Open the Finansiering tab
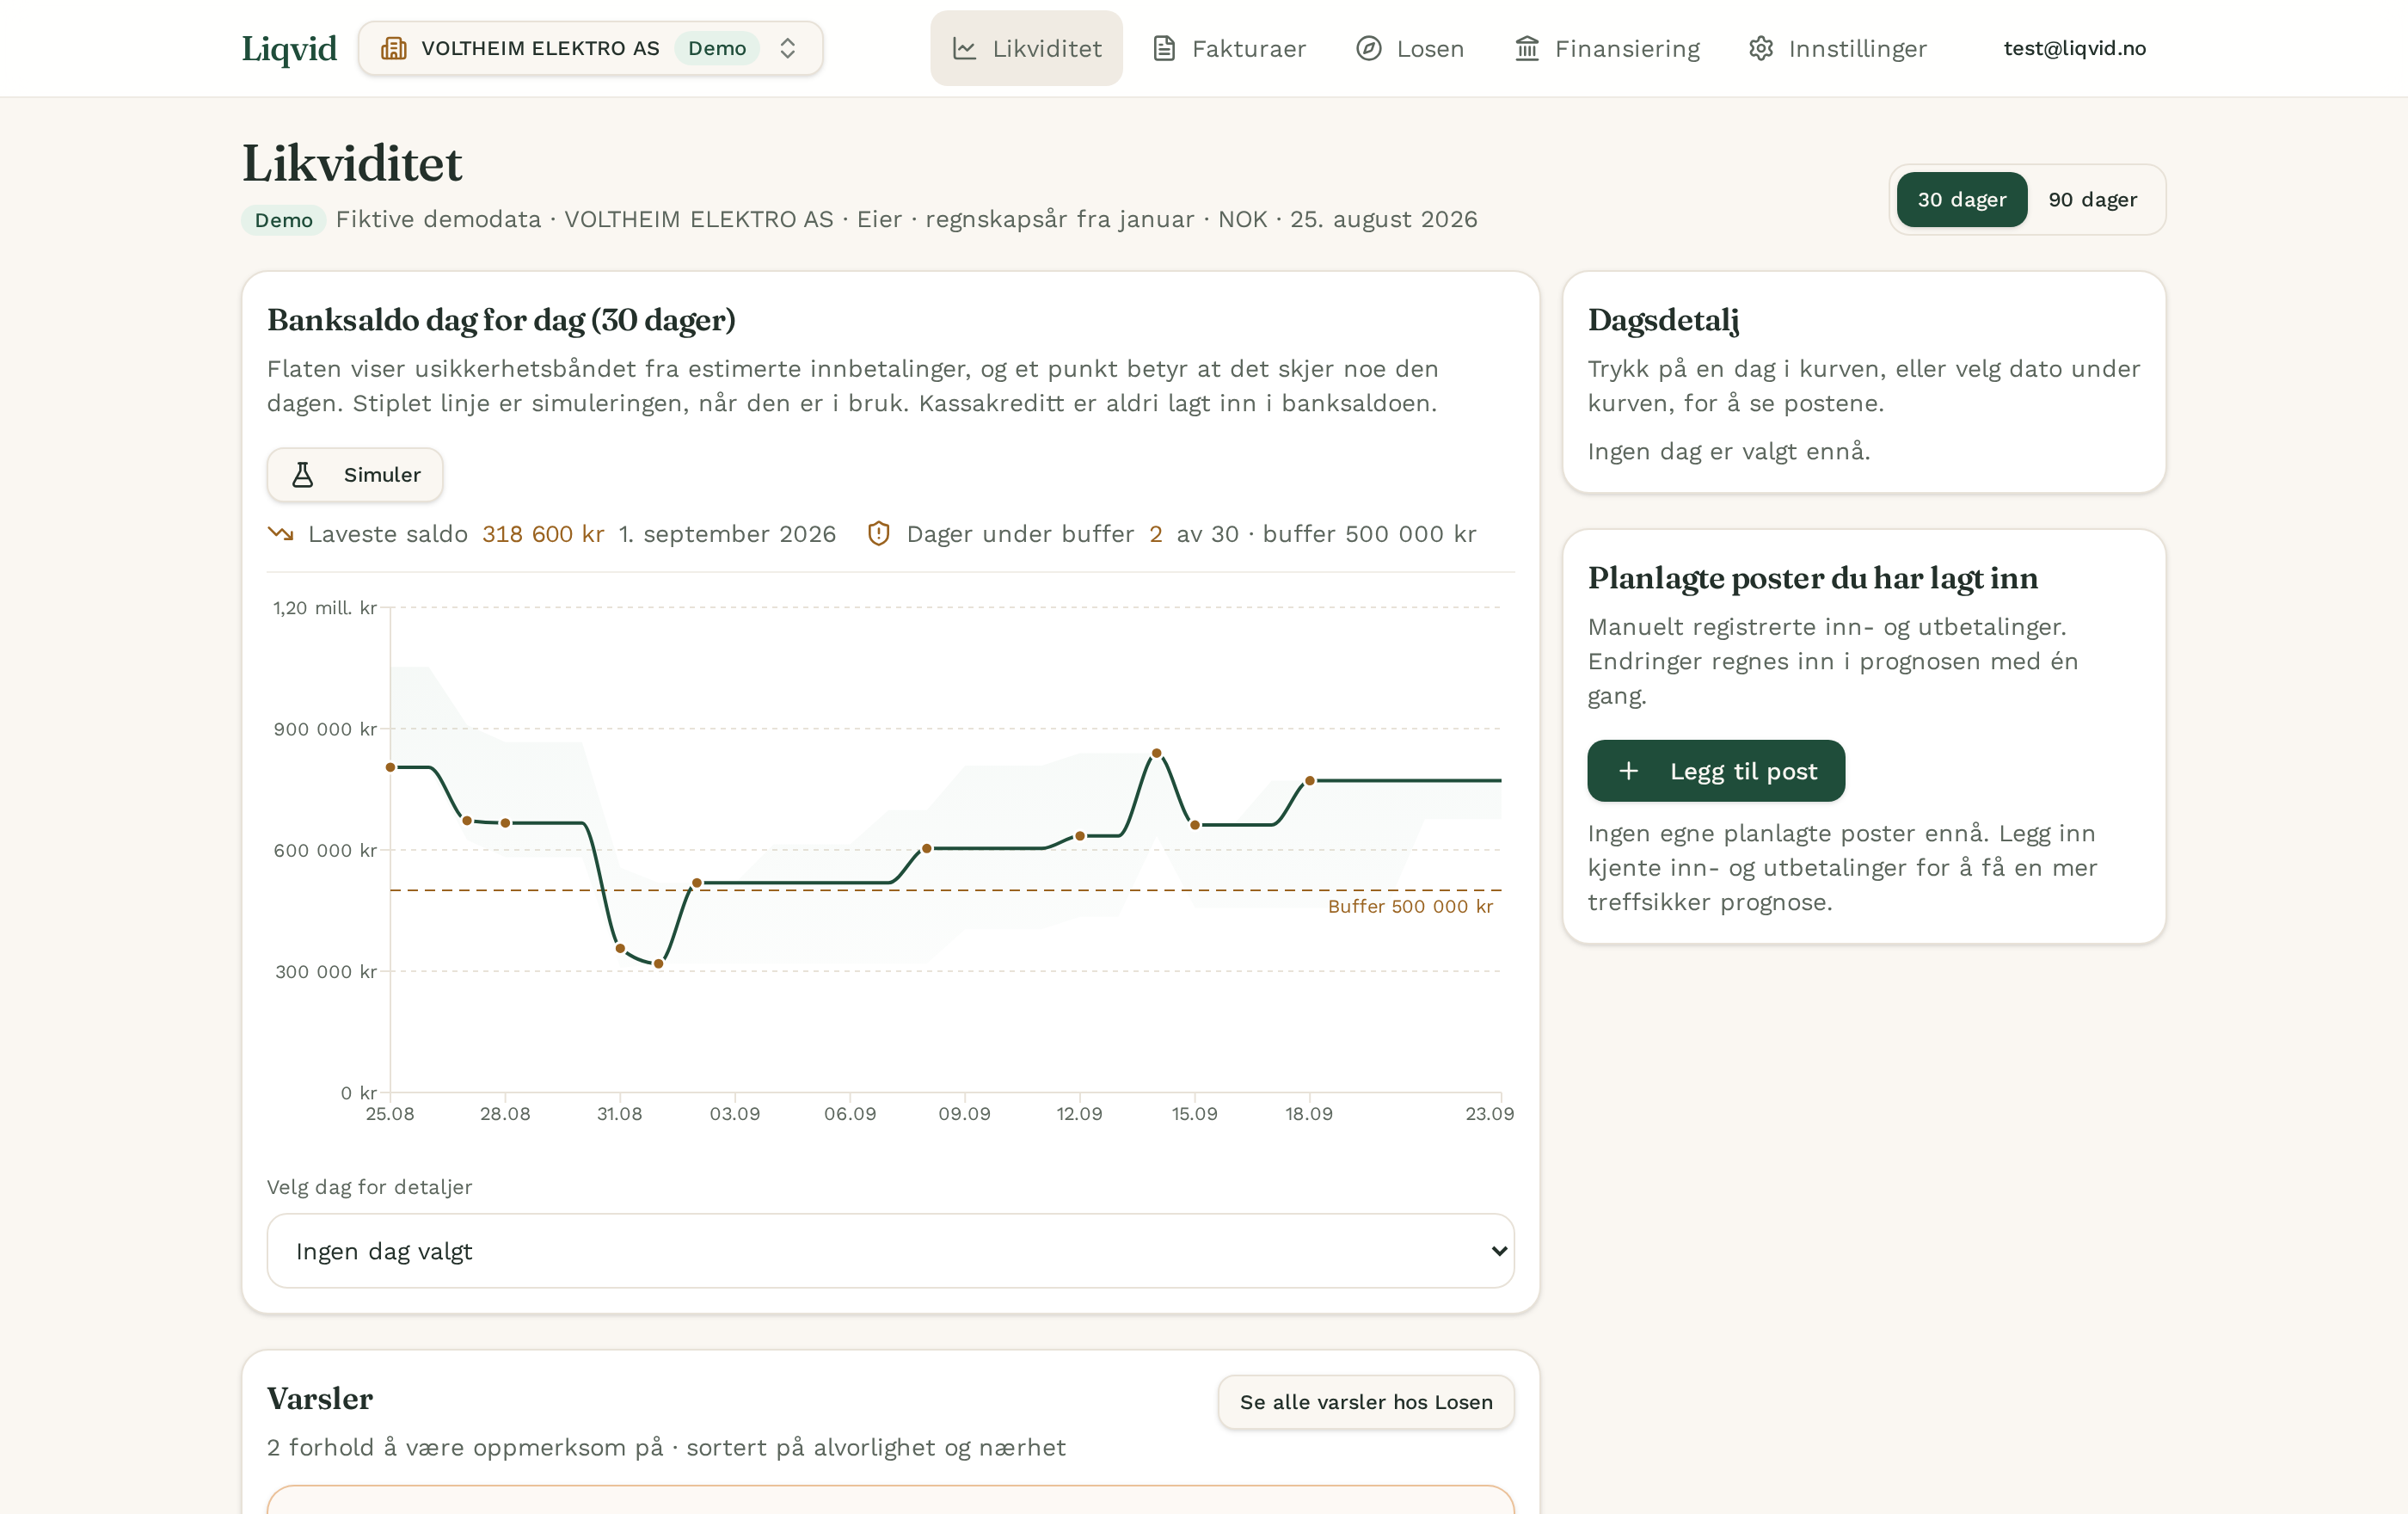The image size is (2408, 1514). (x=1607, y=48)
